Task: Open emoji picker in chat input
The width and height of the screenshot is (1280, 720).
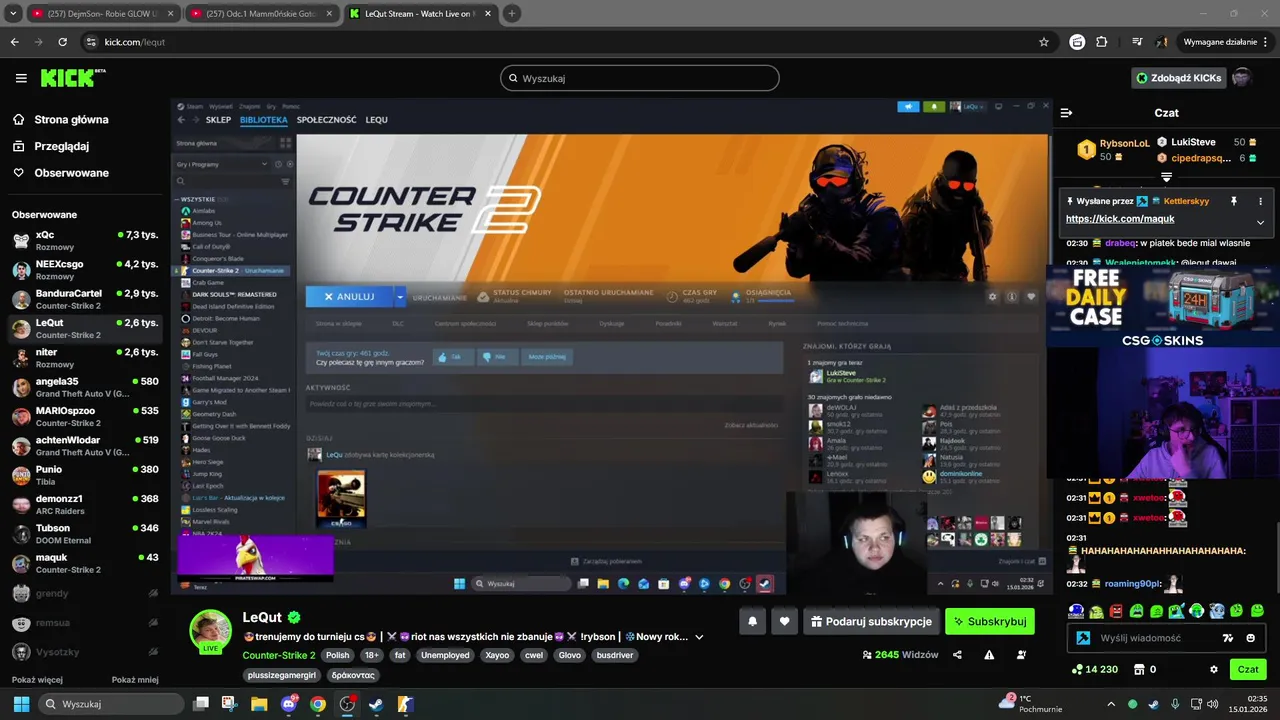Action: pos(1251,638)
